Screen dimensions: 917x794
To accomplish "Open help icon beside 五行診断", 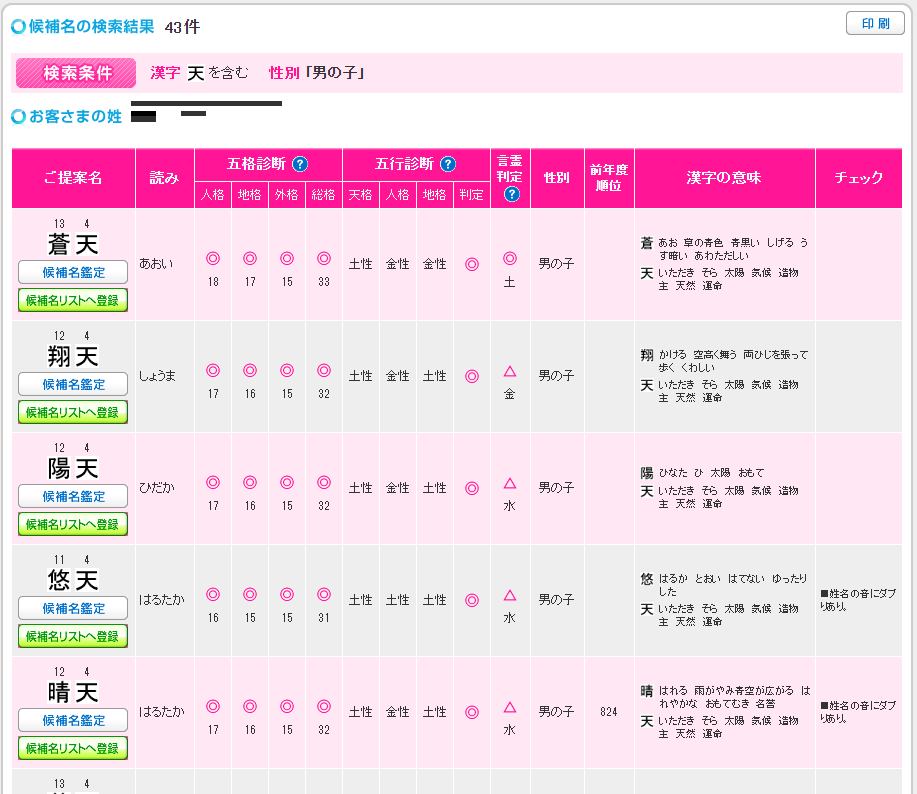I will [x=448, y=164].
